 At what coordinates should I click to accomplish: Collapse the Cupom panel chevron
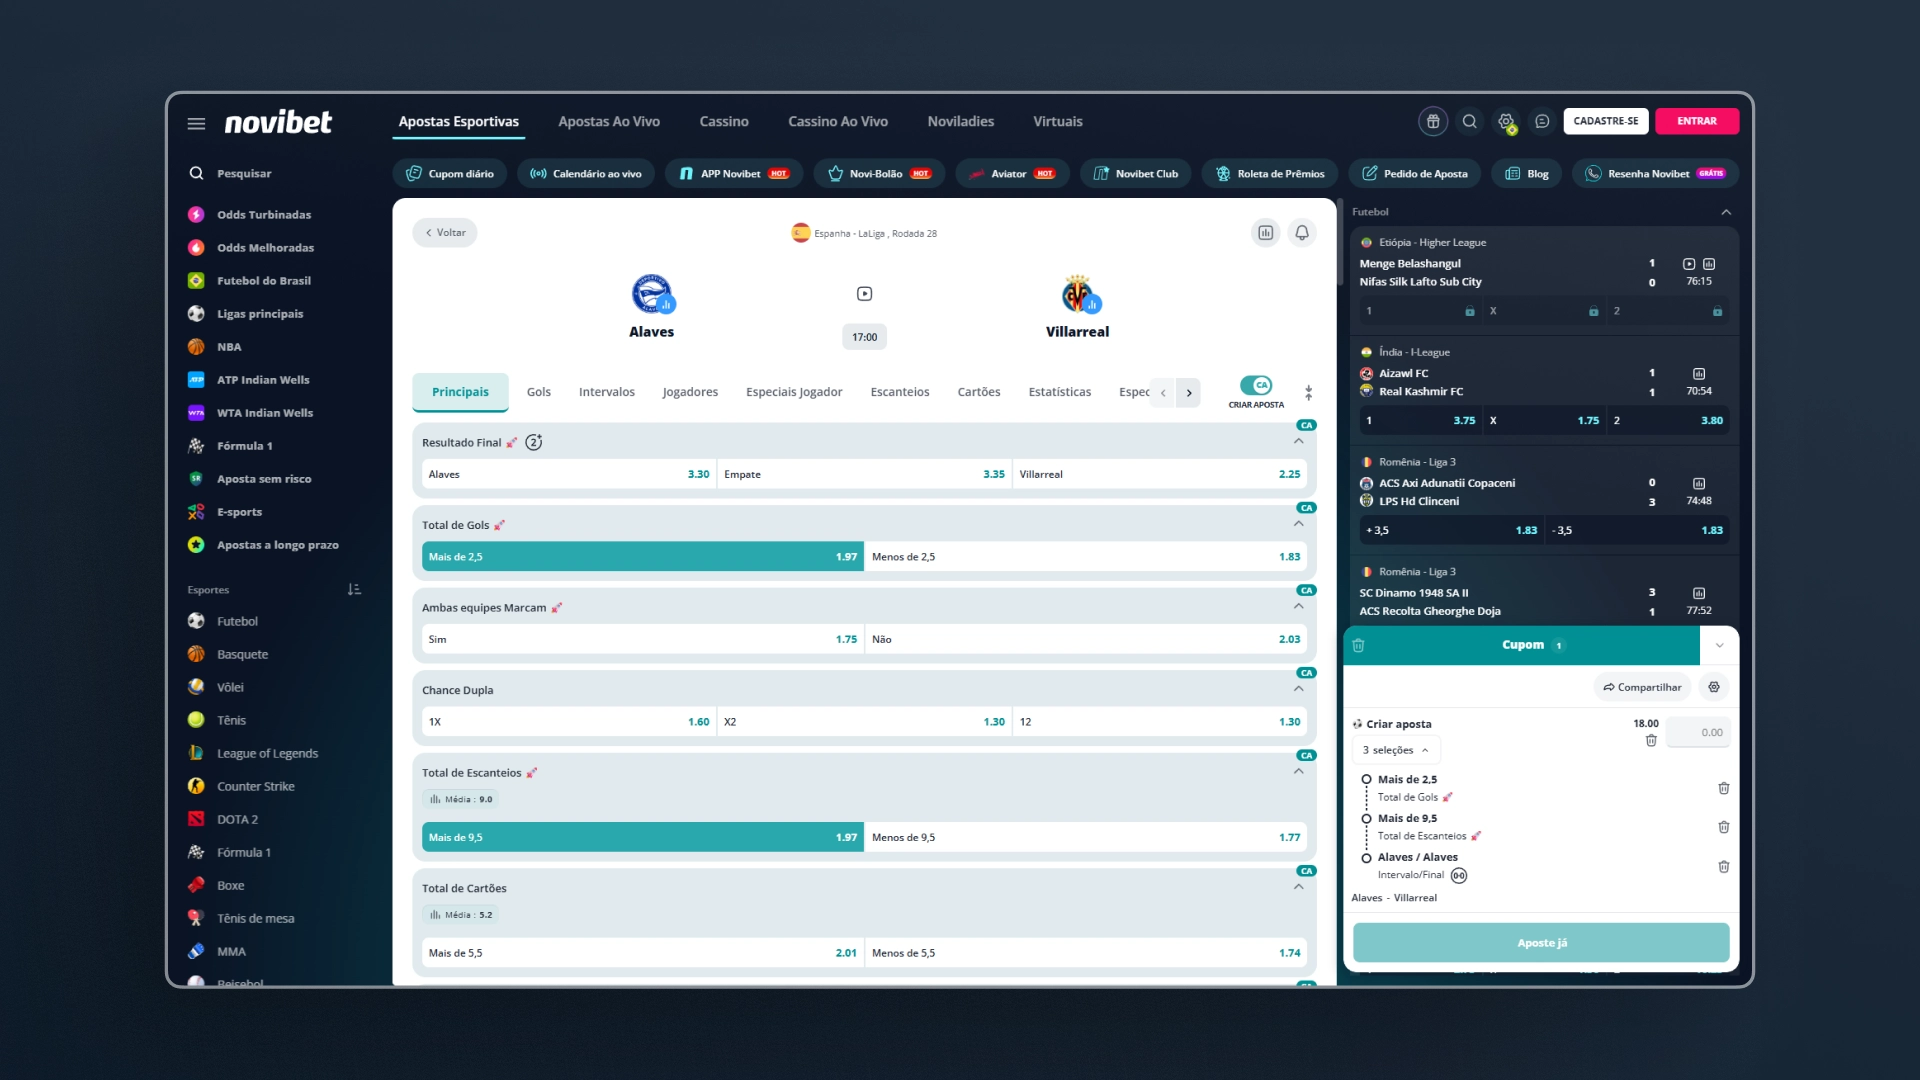[x=1720, y=645]
